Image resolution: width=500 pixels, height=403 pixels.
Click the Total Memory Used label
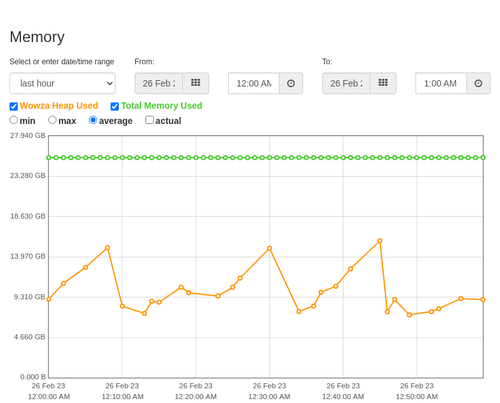(x=162, y=106)
